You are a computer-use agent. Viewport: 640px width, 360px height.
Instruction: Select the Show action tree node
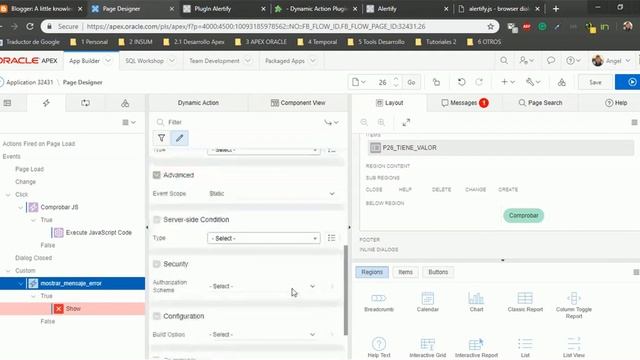(73, 309)
